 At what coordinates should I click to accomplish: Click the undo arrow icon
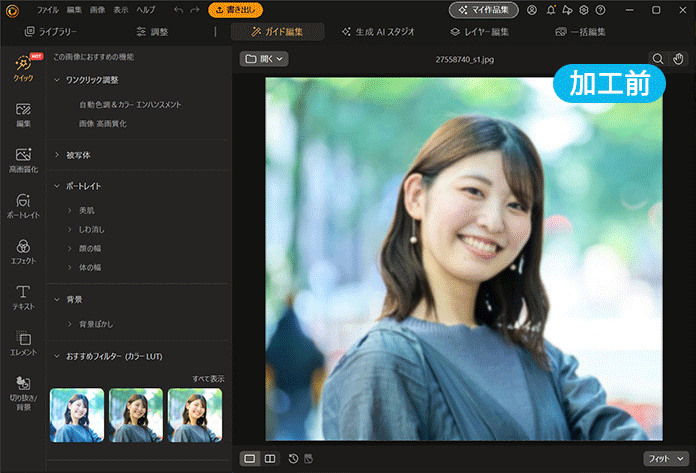[x=178, y=10]
